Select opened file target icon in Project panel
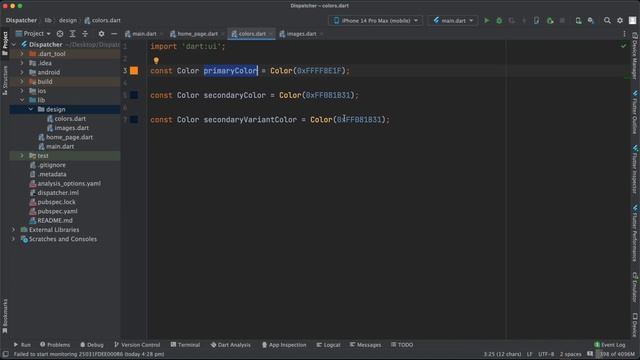 (60, 34)
